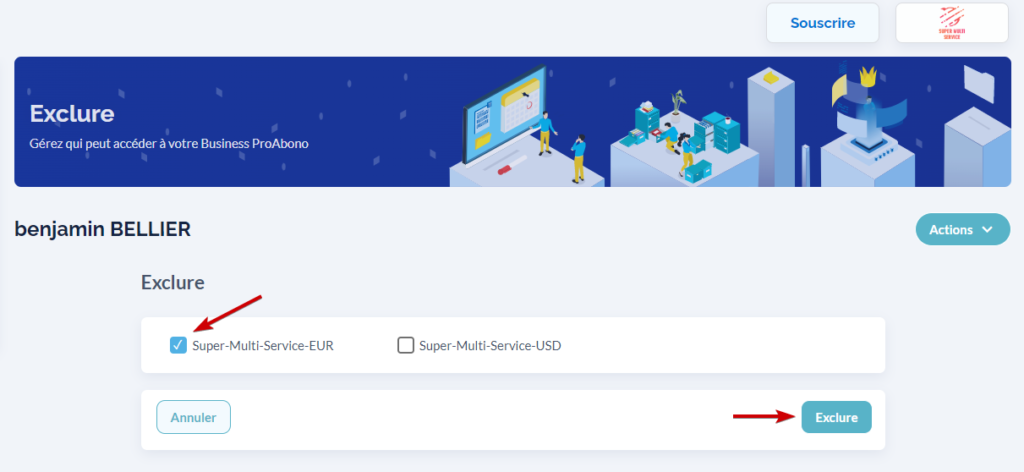Click the chevron arrow on Actions
The height and width of the screenshot is (472, 1024).
click(987, 229)
